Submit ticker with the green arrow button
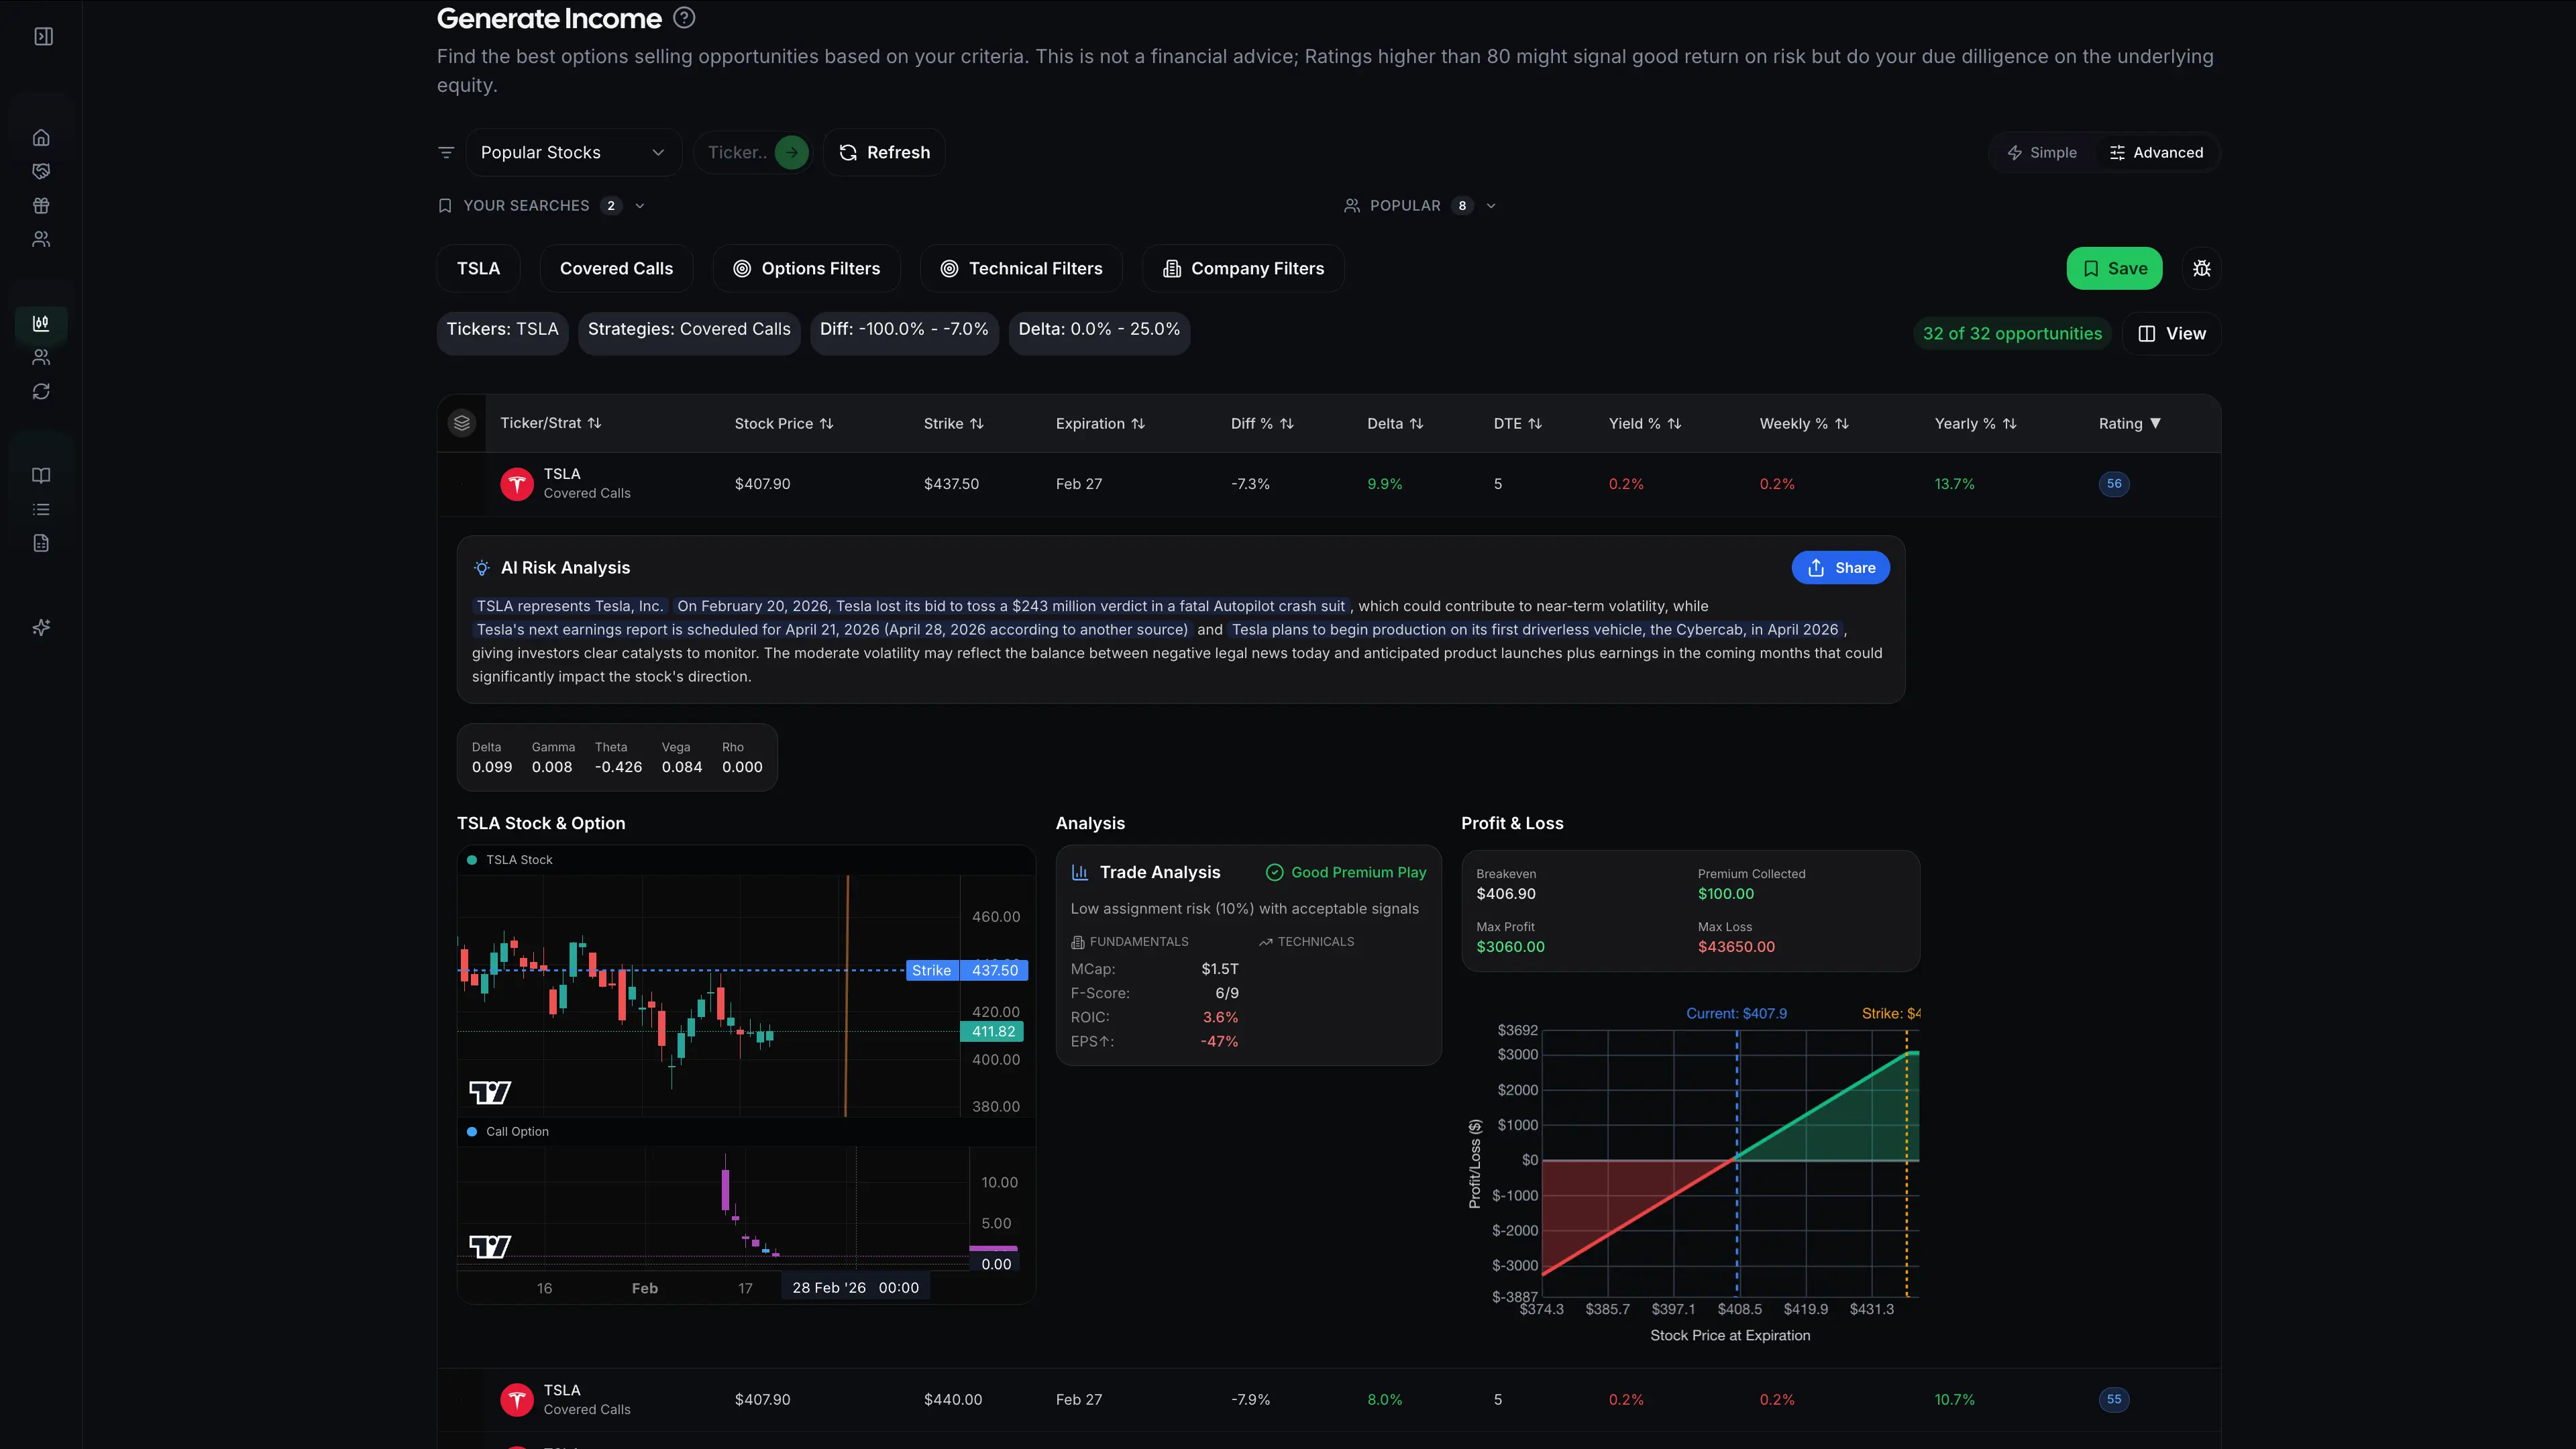 791,152
